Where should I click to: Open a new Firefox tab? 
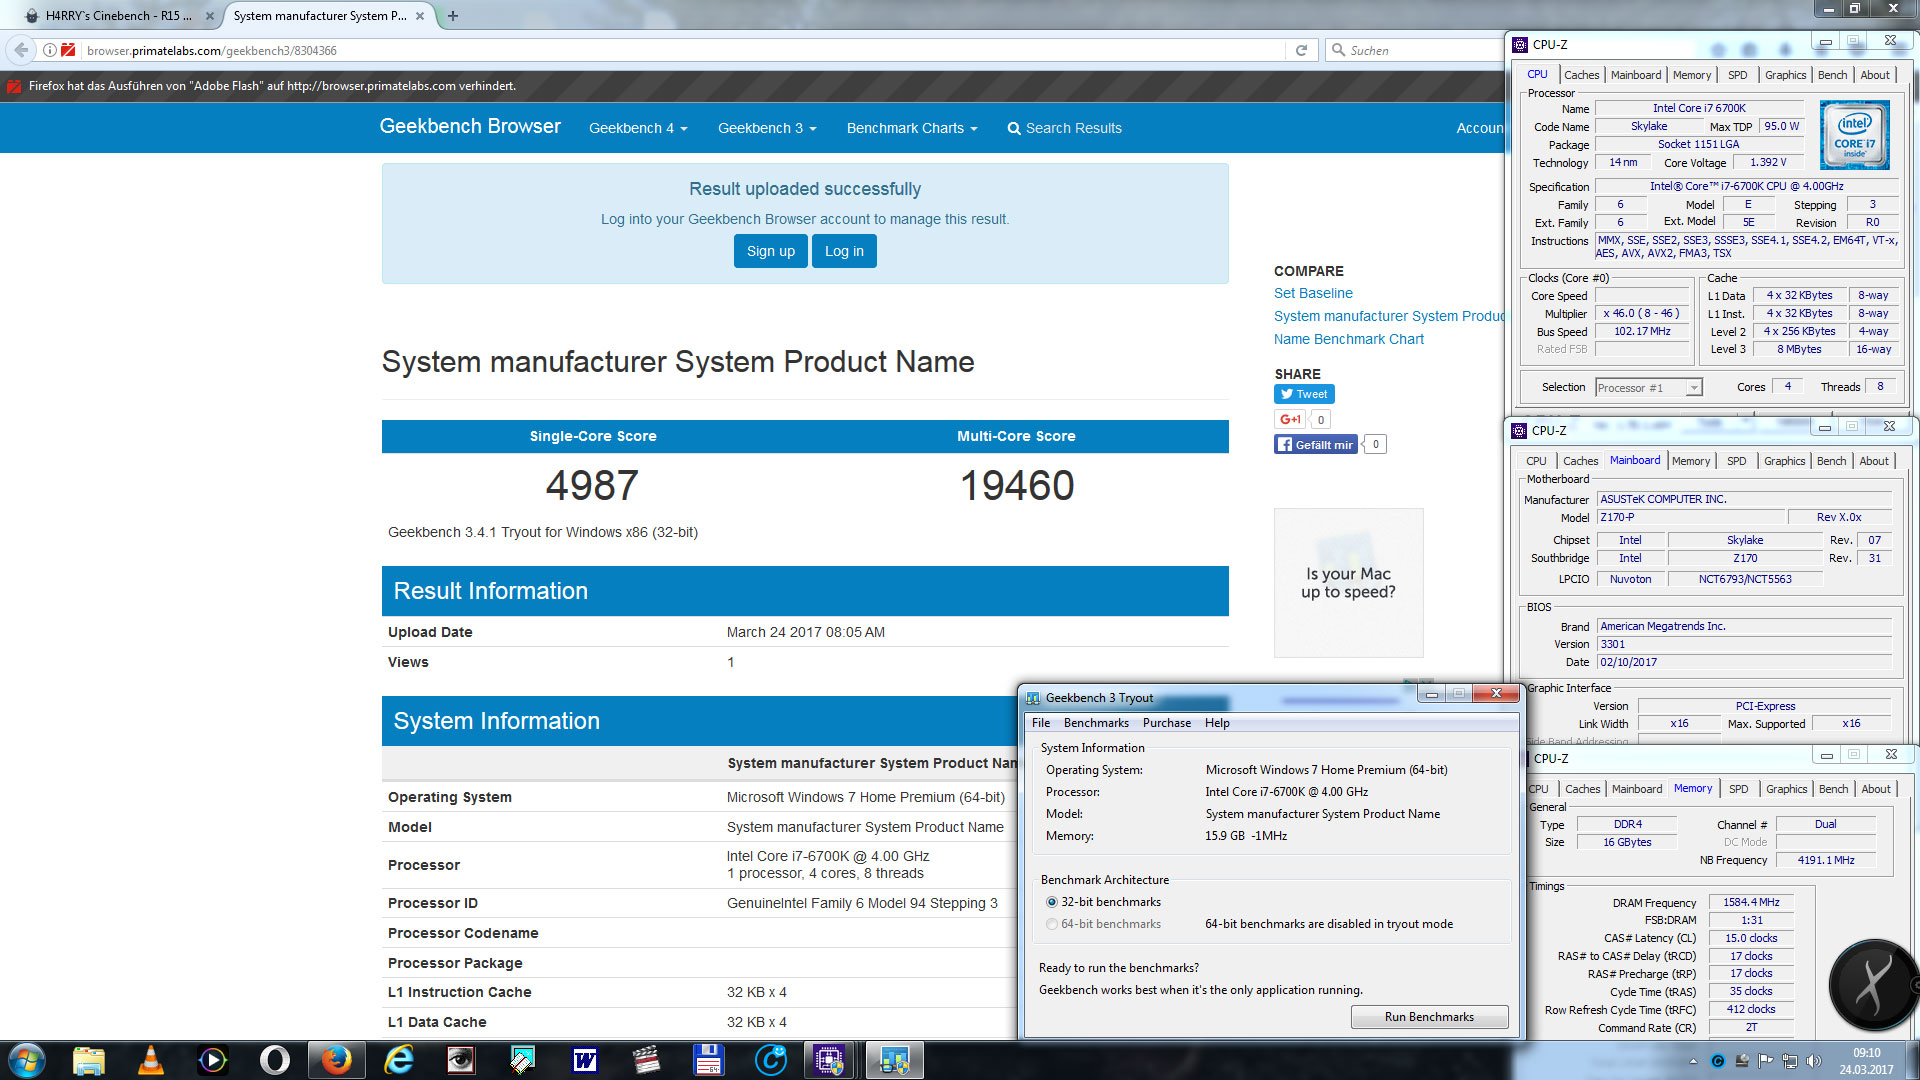tap(453, 16)
